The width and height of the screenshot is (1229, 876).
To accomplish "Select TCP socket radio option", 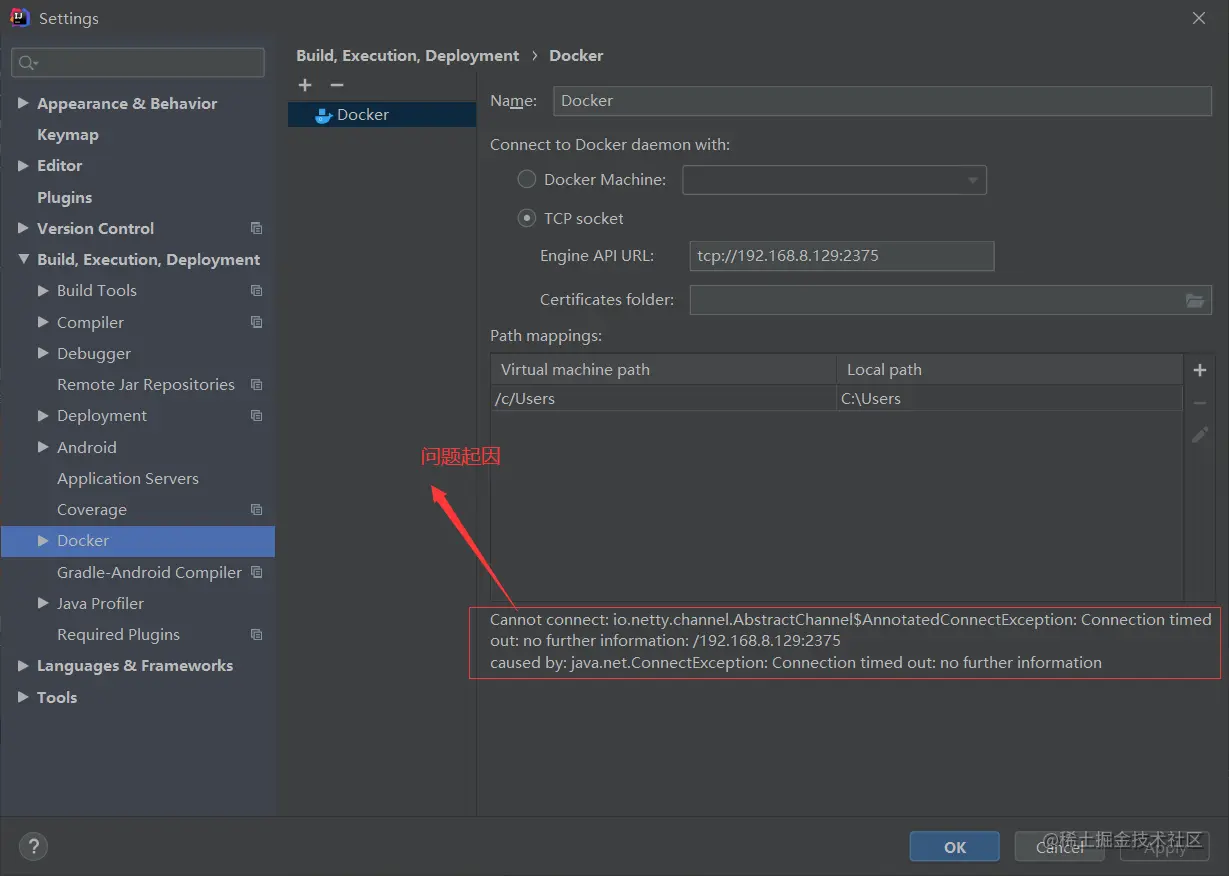I will tap(526, 218).
